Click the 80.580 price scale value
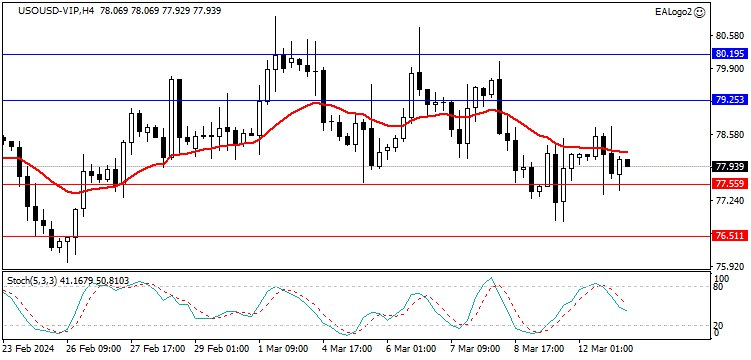This screenshot has height=360, width=751. 729,36
